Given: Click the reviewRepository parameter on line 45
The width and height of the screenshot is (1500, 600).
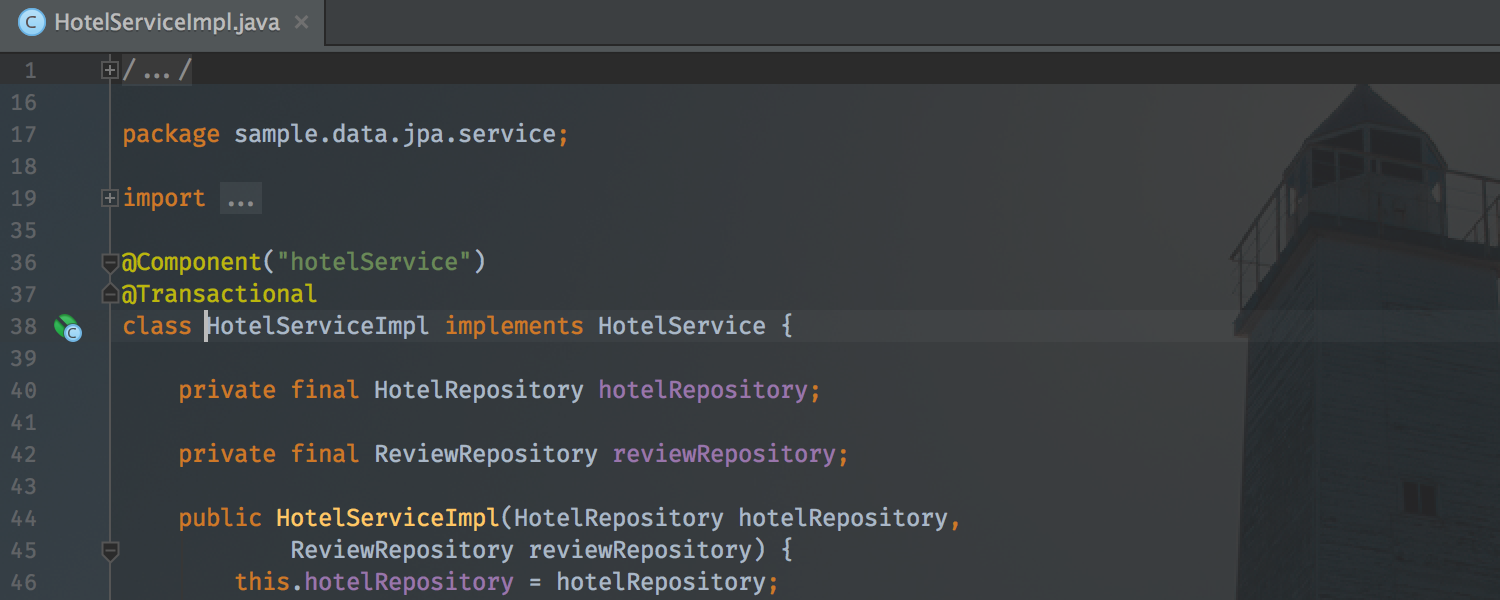Looking at the screenshot, I should pos(640,550).
